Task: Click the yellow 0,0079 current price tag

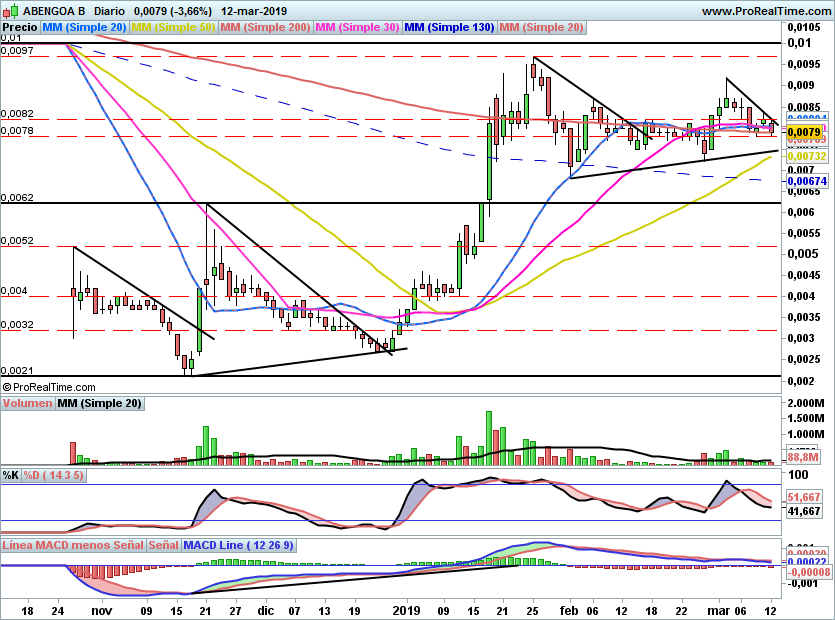Action: click(804, 132)
